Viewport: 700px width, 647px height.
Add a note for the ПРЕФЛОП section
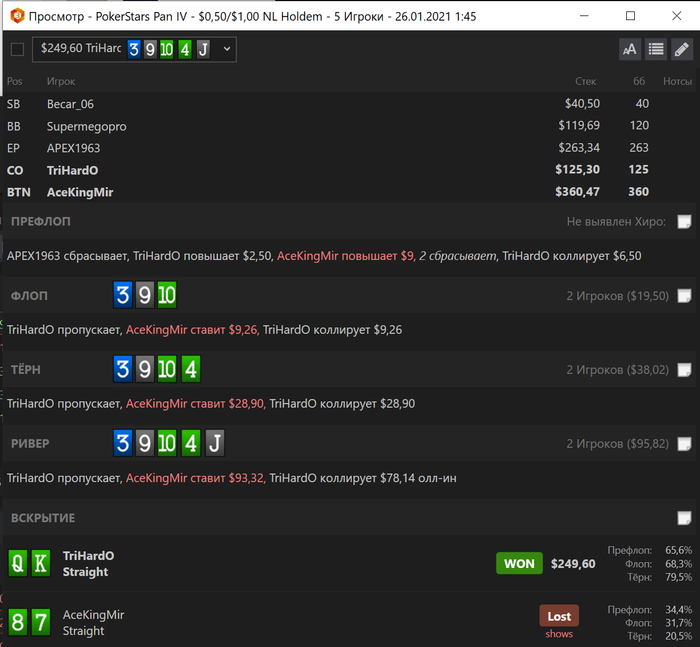[x=684, y=221]
